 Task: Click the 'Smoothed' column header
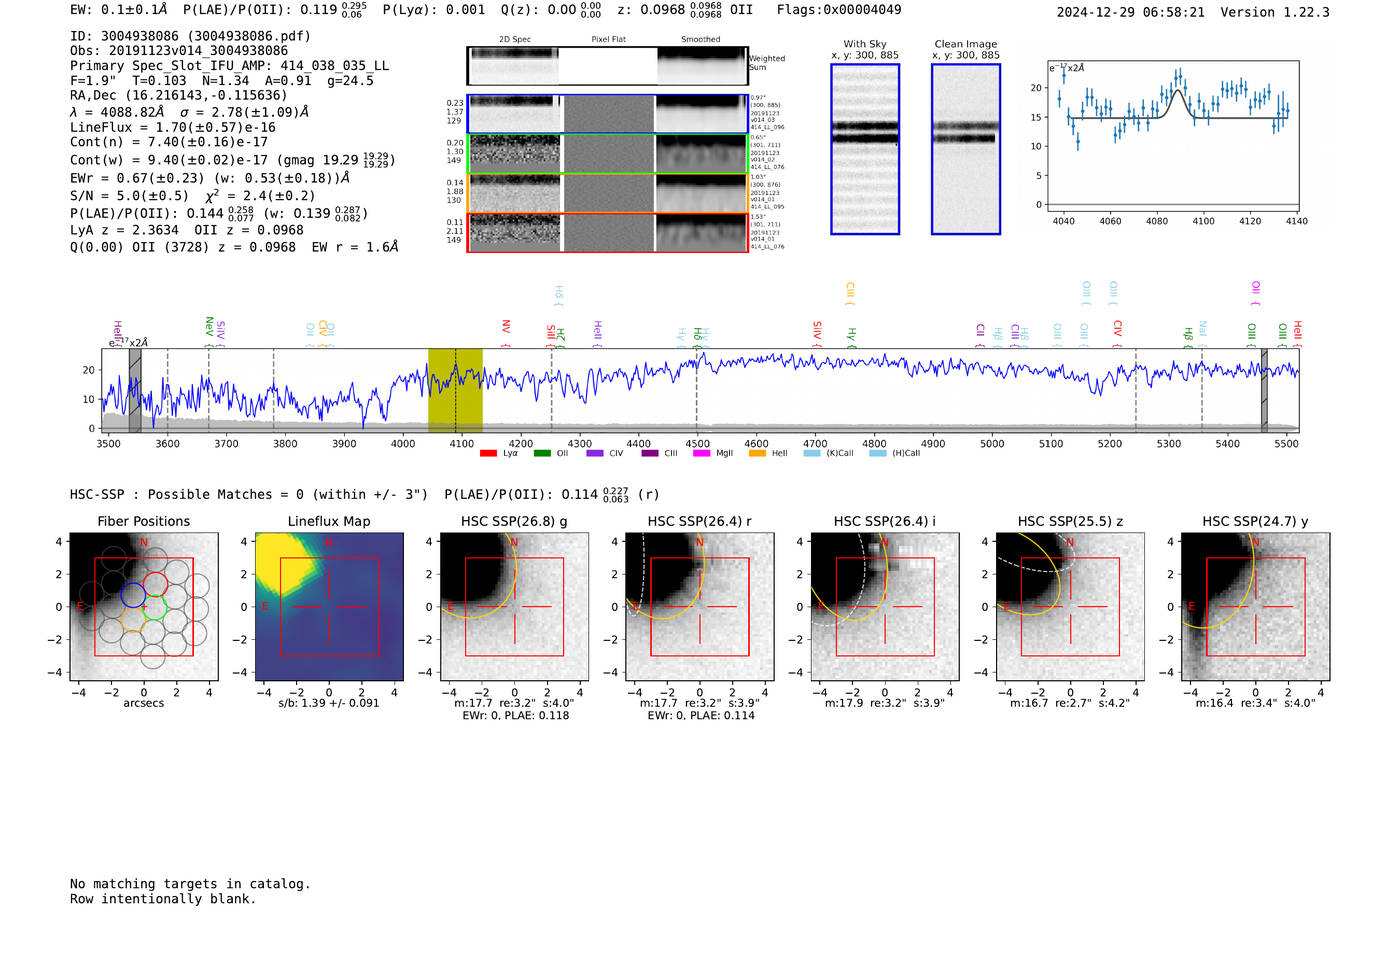pos(701,40)
